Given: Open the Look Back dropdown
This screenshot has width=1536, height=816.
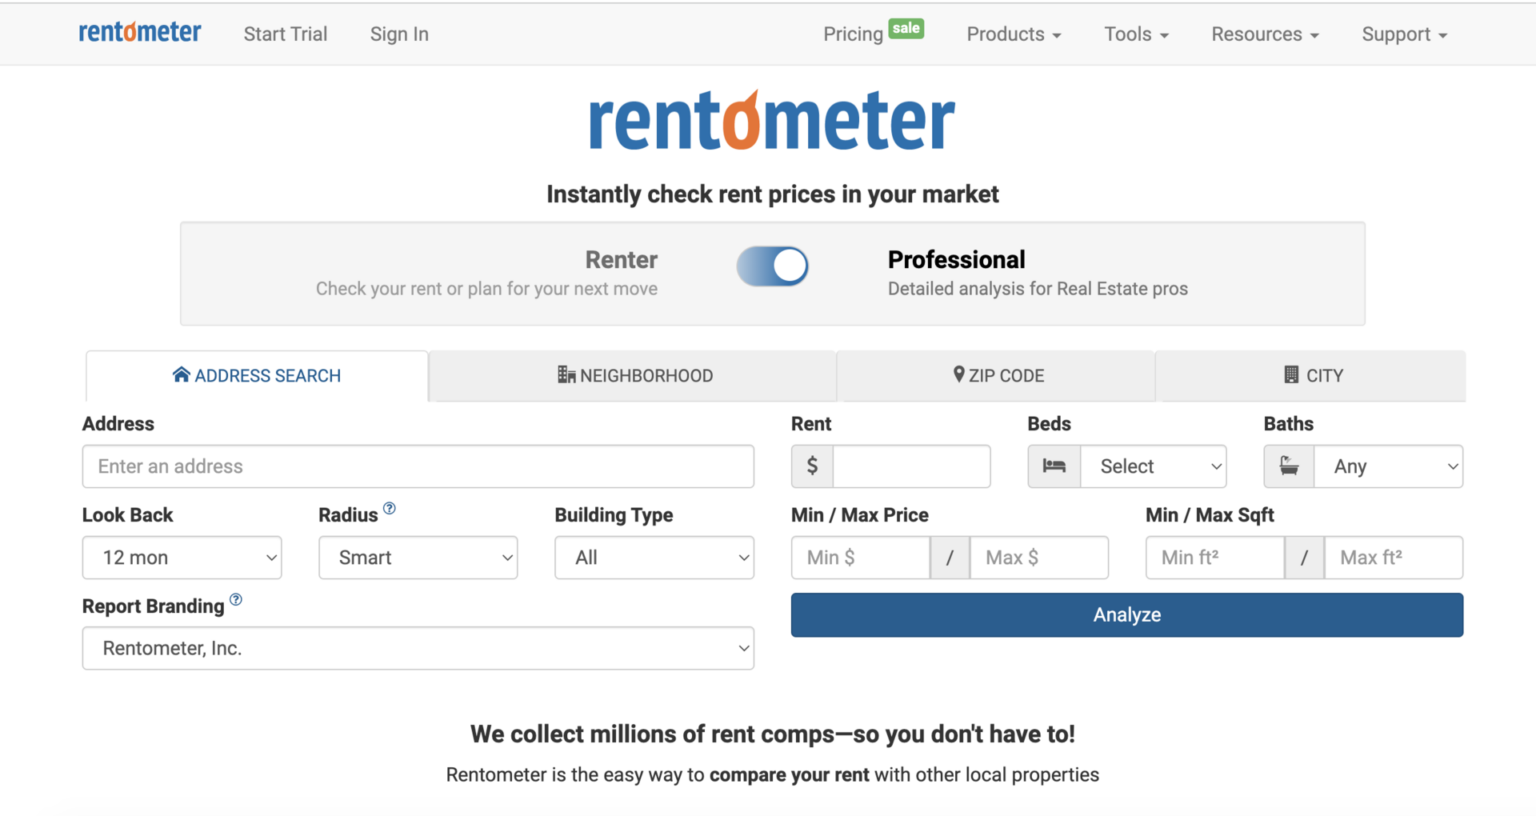Looking at the screenshot, I should point(181,557).
